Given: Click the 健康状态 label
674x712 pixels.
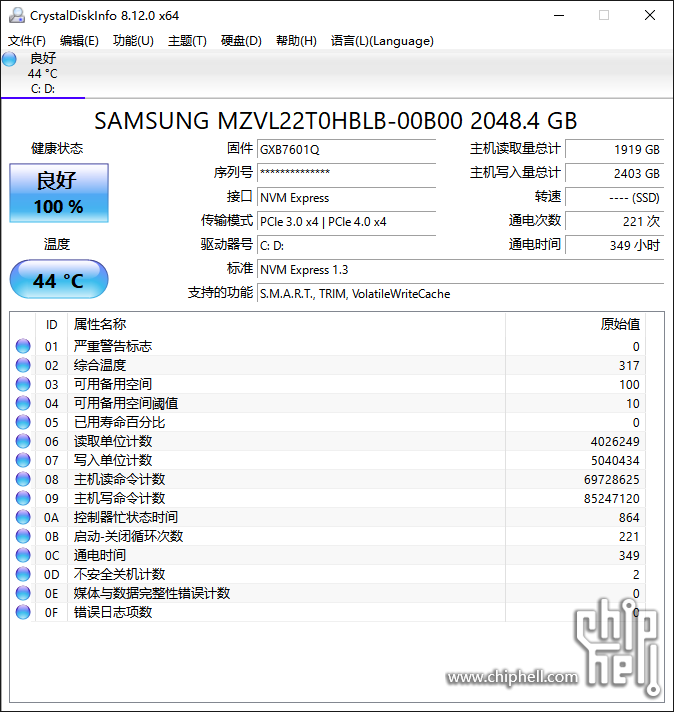Looking at the screenshot, I should point(57,148).
